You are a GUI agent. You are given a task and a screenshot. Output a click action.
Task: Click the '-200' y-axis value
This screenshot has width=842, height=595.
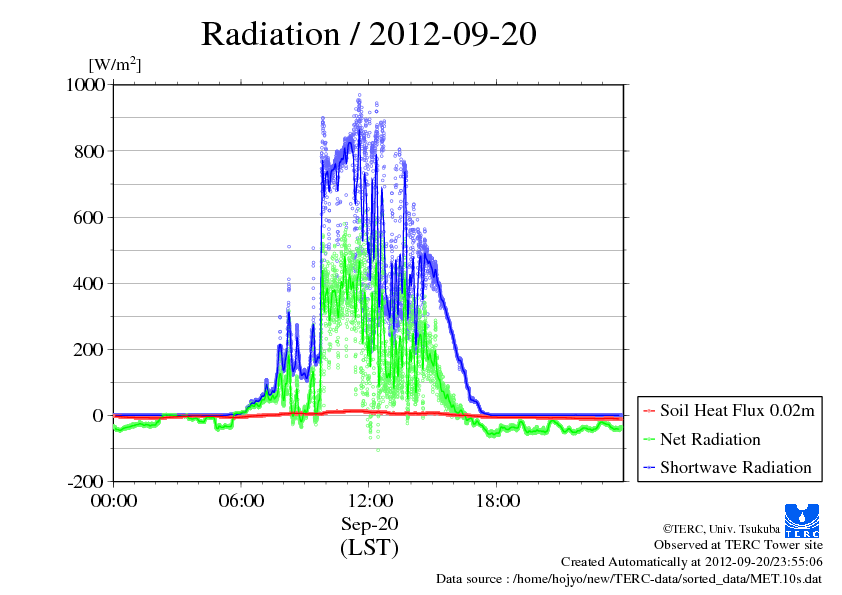[x=85, y=482]
